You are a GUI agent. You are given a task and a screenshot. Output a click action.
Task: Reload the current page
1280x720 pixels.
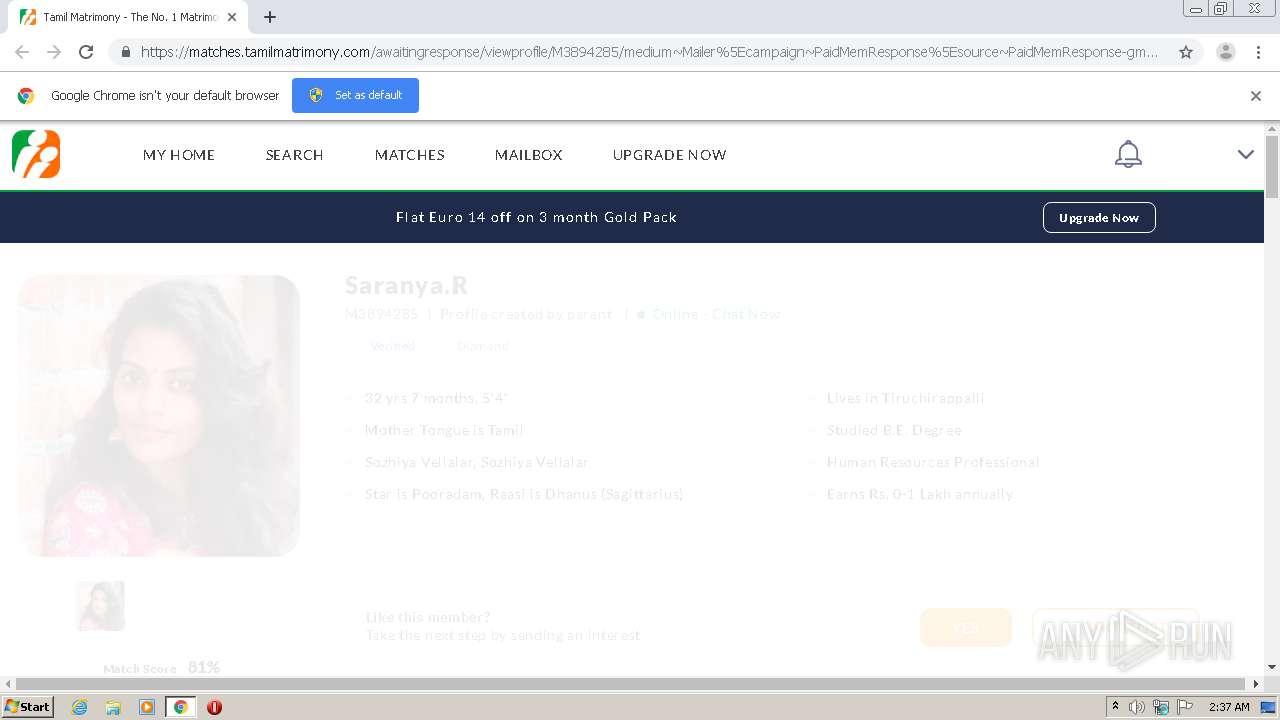86,52
